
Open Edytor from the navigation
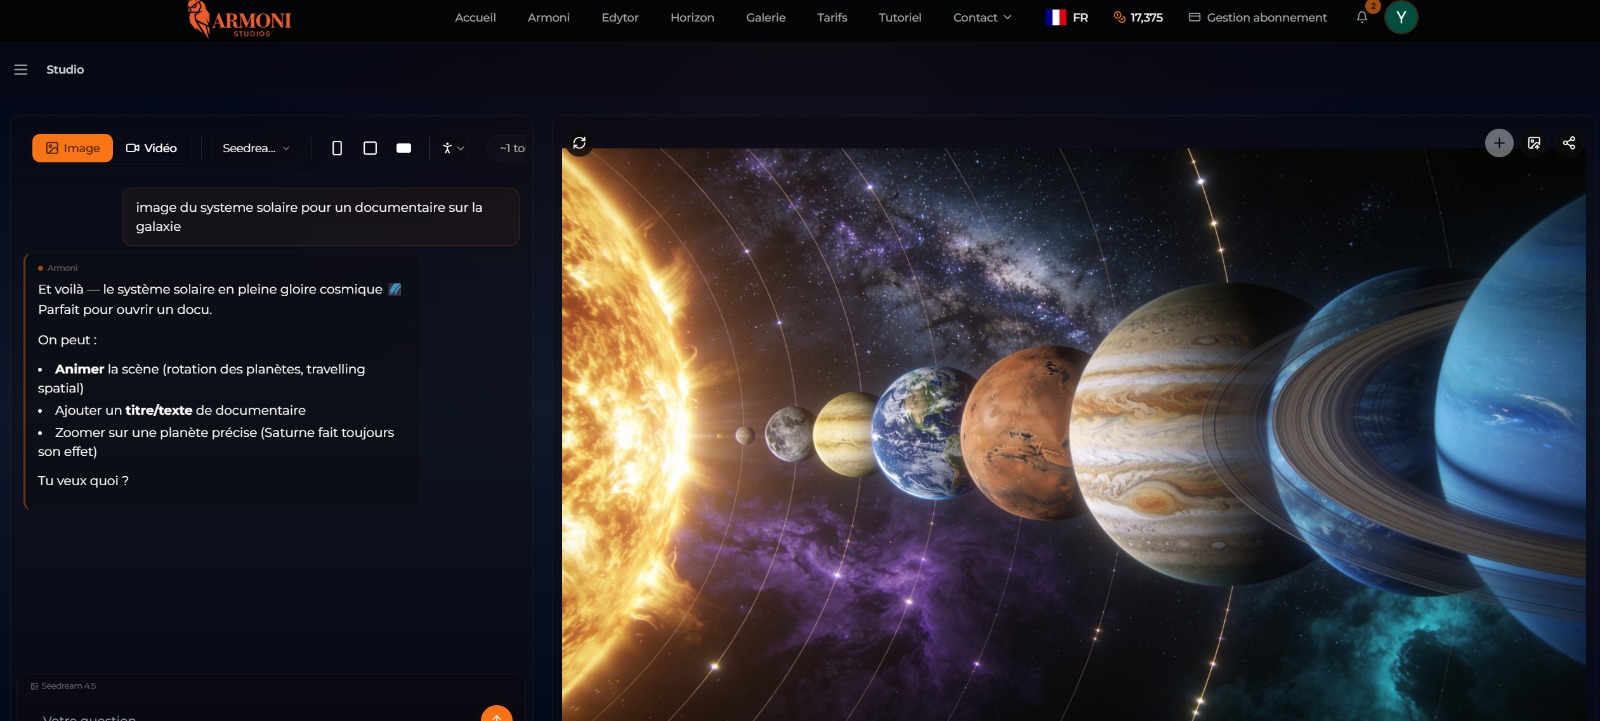pyautogui.click(x=620, y=17)
